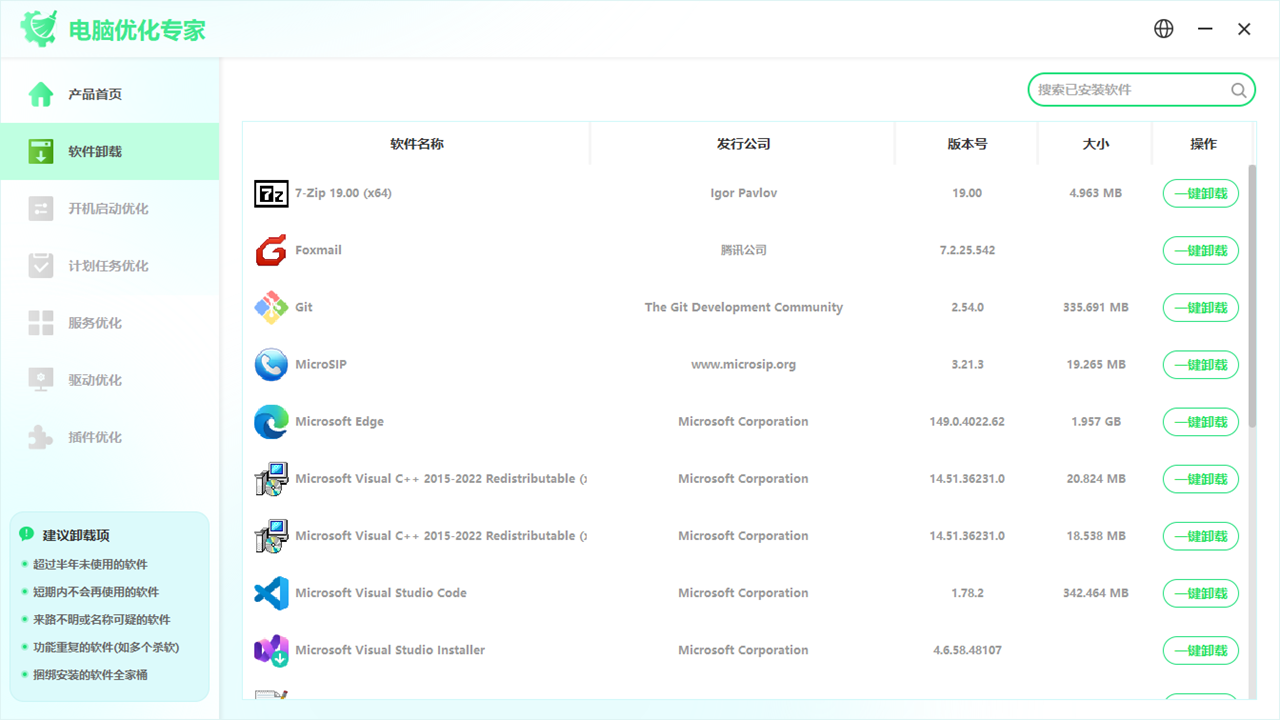Click version 1.78.2
Image resolution: width=1280 pixels, height=720 pixels.
click(x=967, y=593)
